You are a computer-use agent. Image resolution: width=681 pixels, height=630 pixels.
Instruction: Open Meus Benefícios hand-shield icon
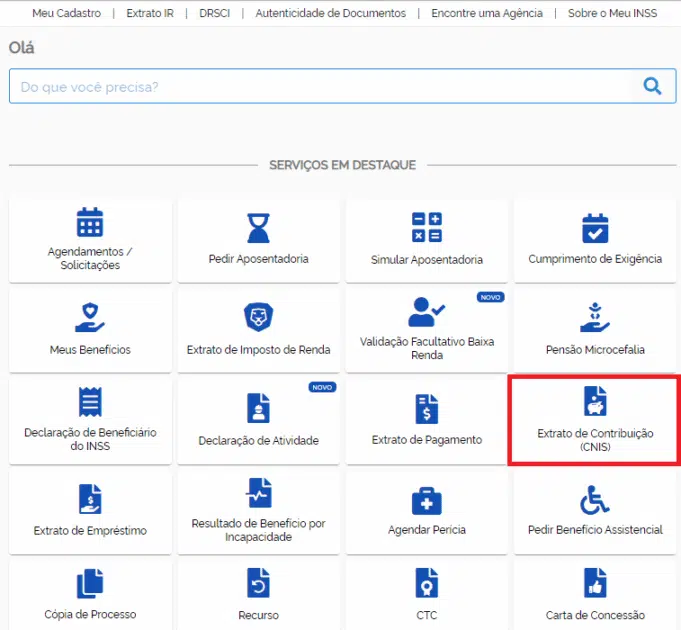(x=90, y=317)
